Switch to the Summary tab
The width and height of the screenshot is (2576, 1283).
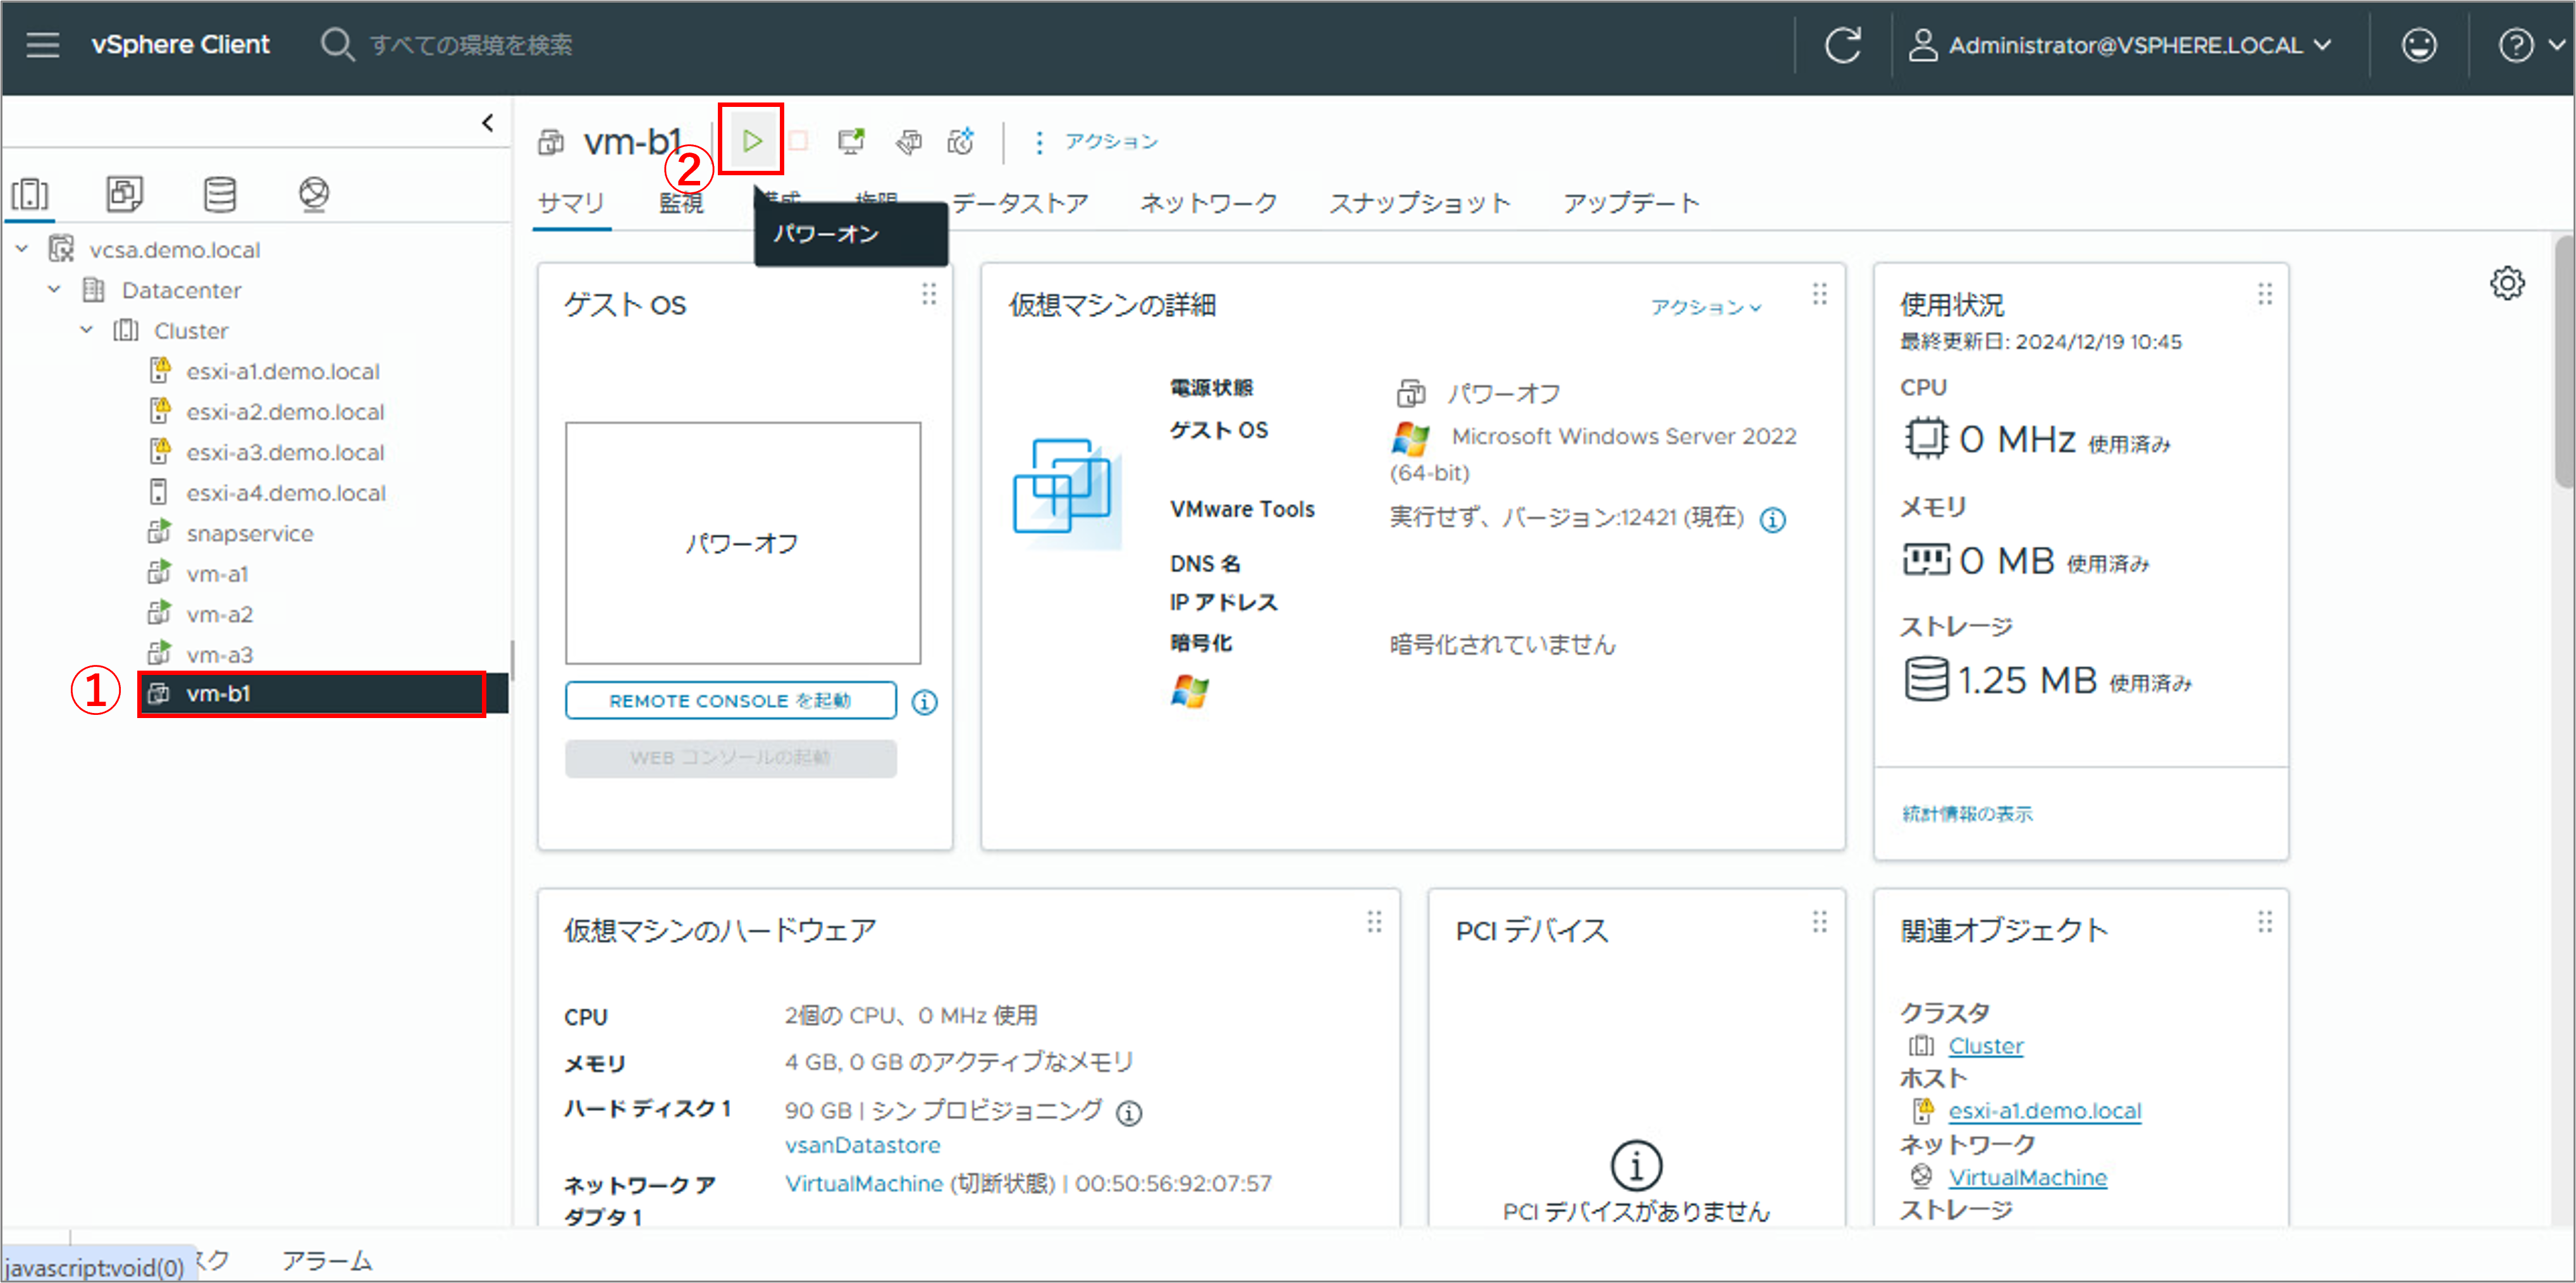pyautogui.click(x=571, y=203)
